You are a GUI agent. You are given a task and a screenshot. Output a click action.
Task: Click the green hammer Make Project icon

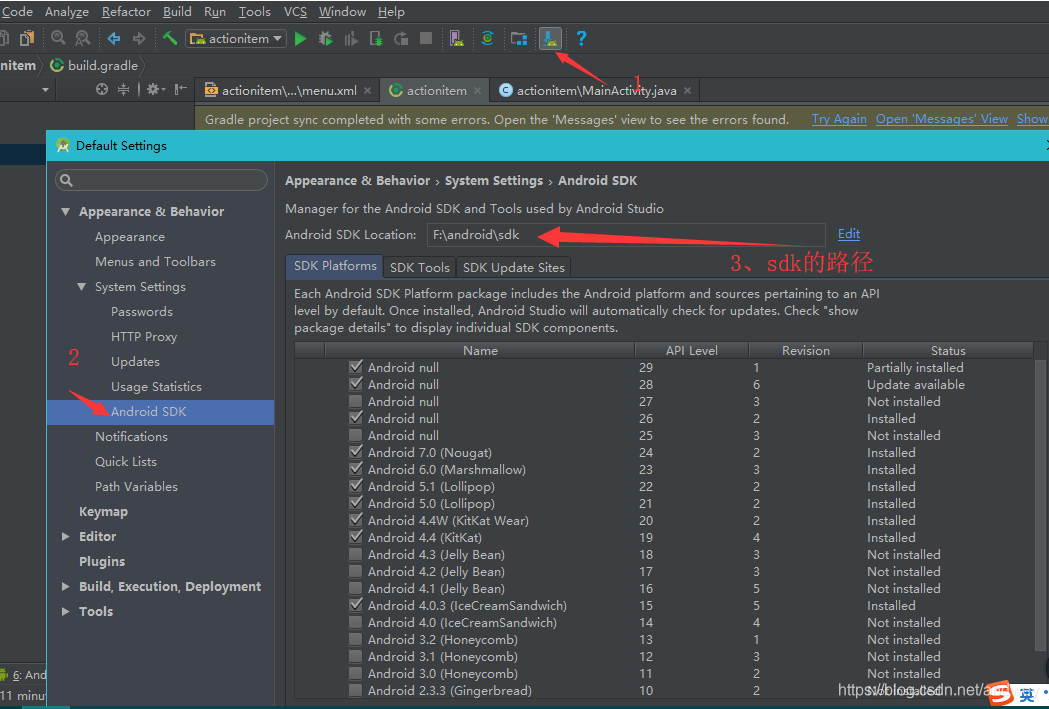pos(170,38)
